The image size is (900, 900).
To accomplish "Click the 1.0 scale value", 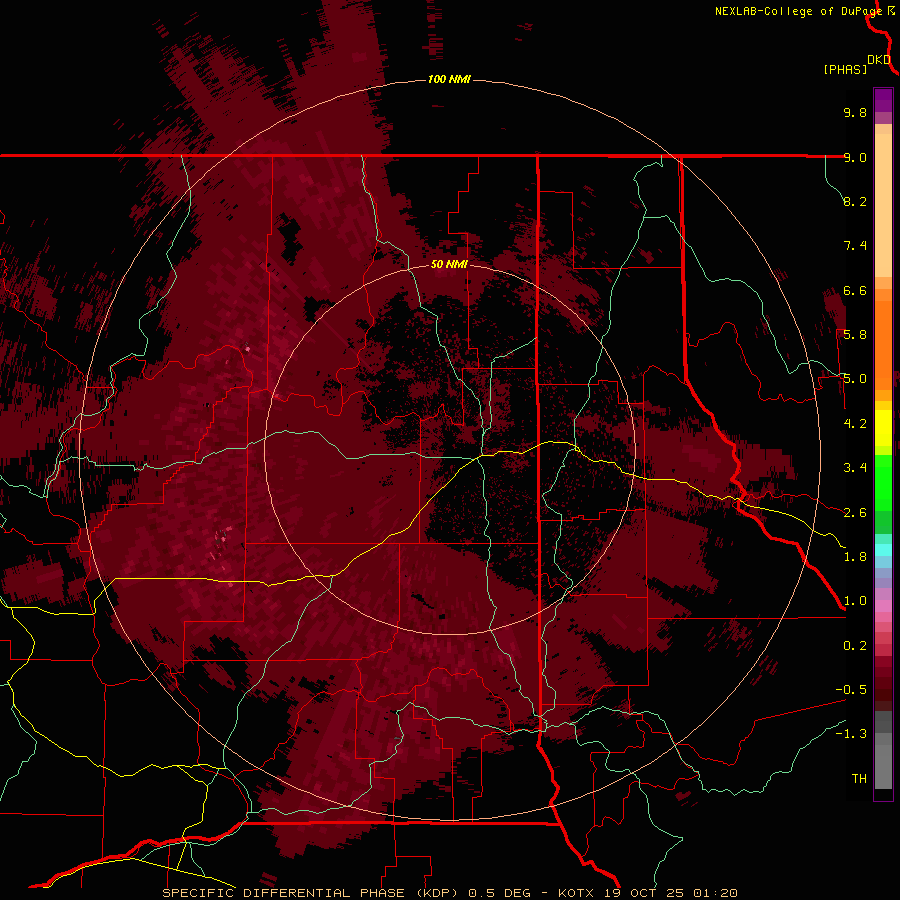I will coord(855,601).
